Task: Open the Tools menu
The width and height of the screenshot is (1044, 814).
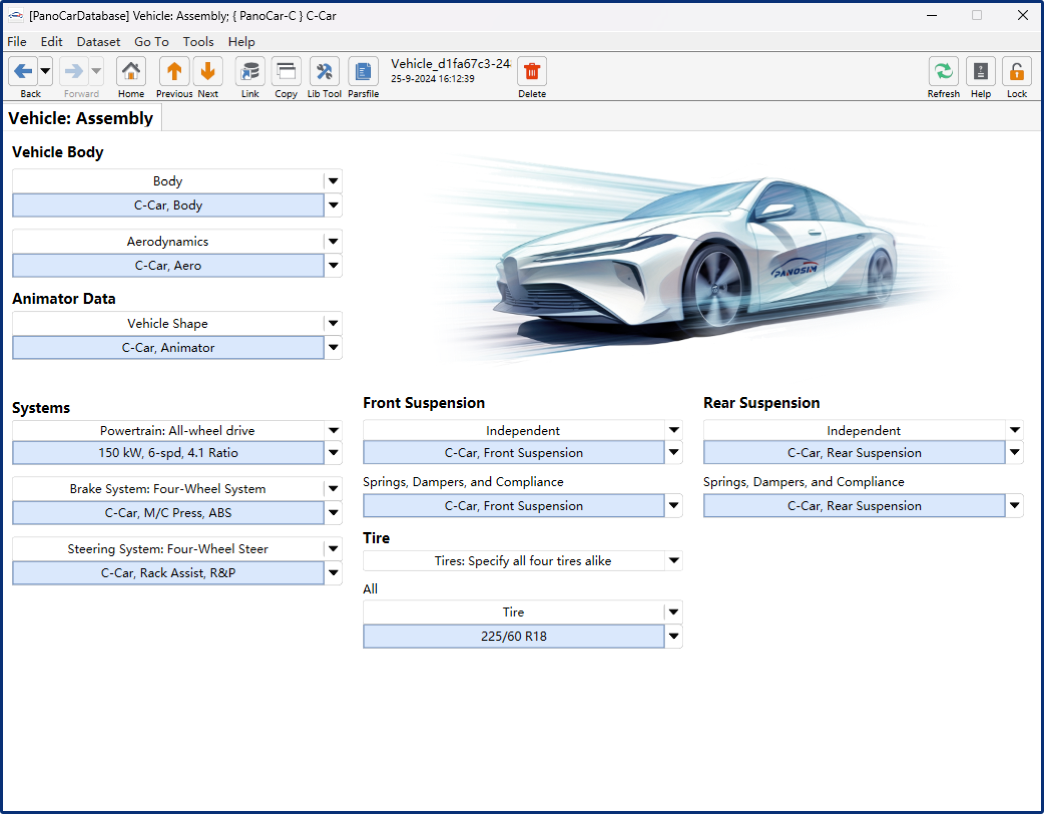Action: 198,41
